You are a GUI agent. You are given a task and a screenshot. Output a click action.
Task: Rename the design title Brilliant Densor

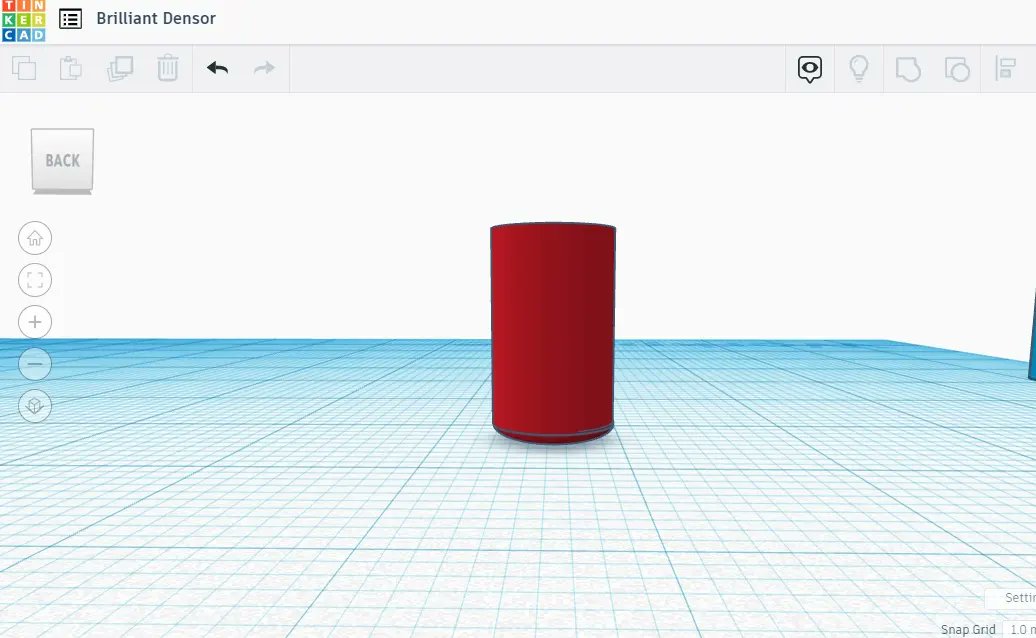point(156,18)
